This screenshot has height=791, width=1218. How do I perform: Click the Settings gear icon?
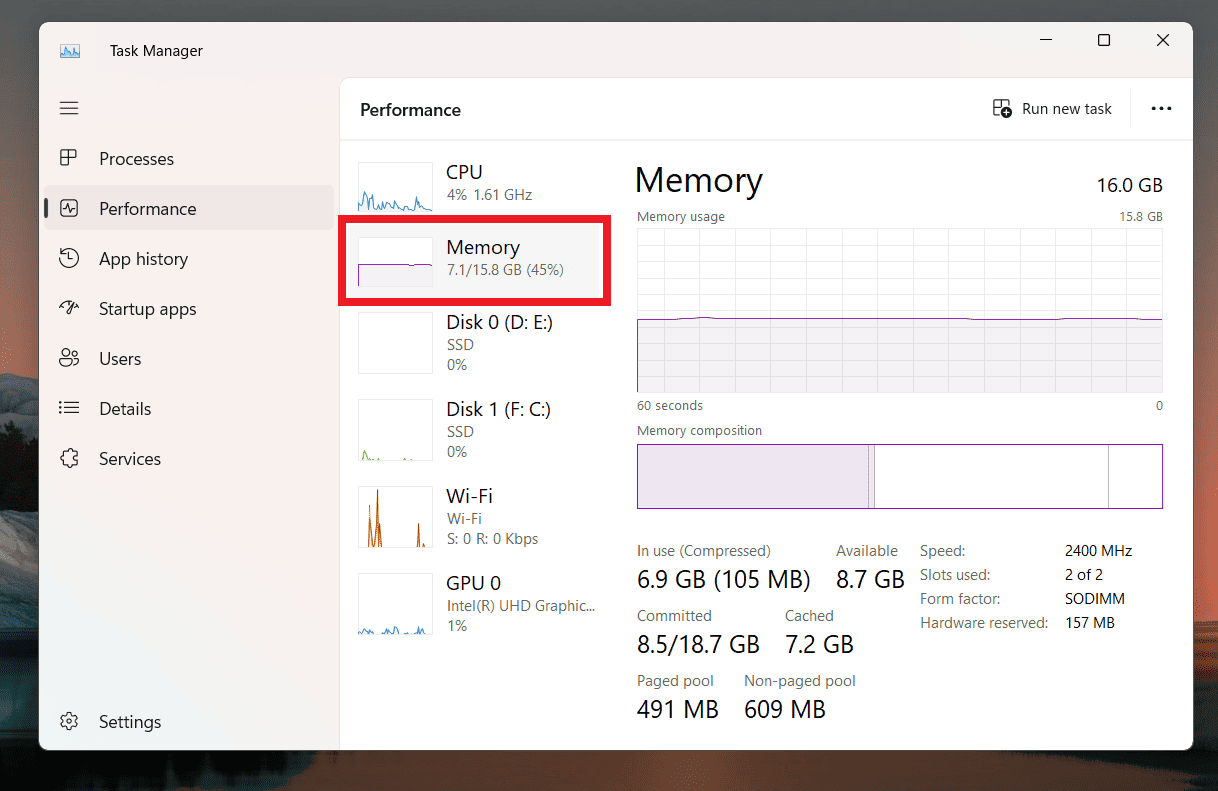[69, 721]
